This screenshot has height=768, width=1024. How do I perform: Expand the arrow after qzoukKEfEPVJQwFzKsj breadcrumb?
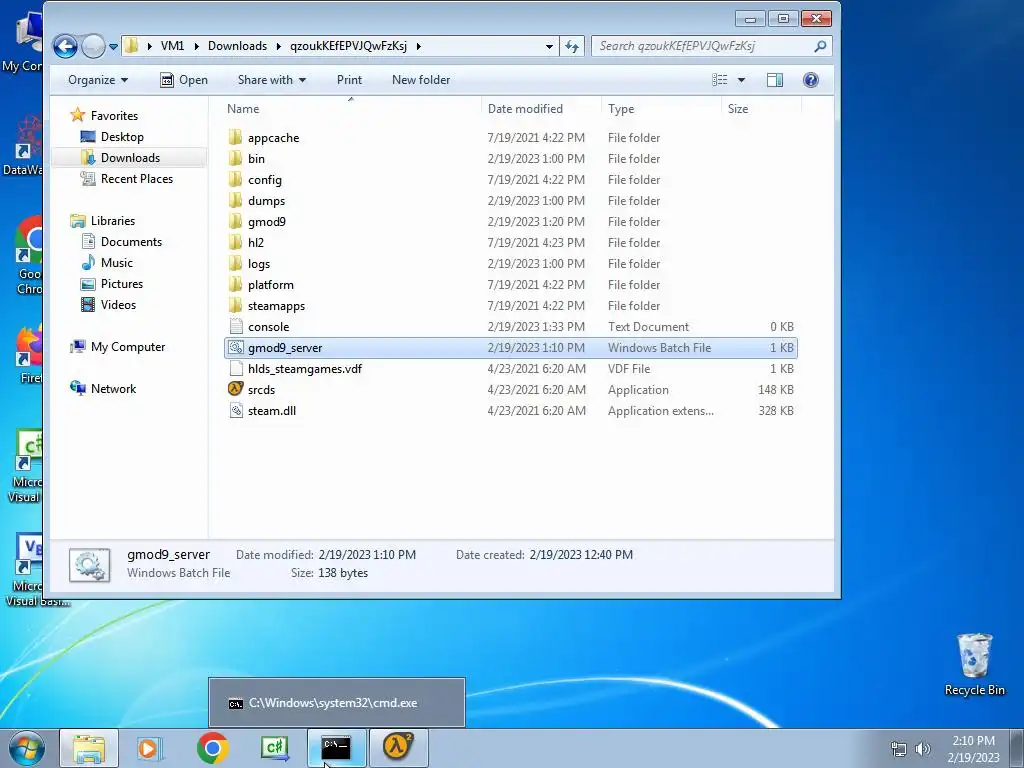(419, 46)
